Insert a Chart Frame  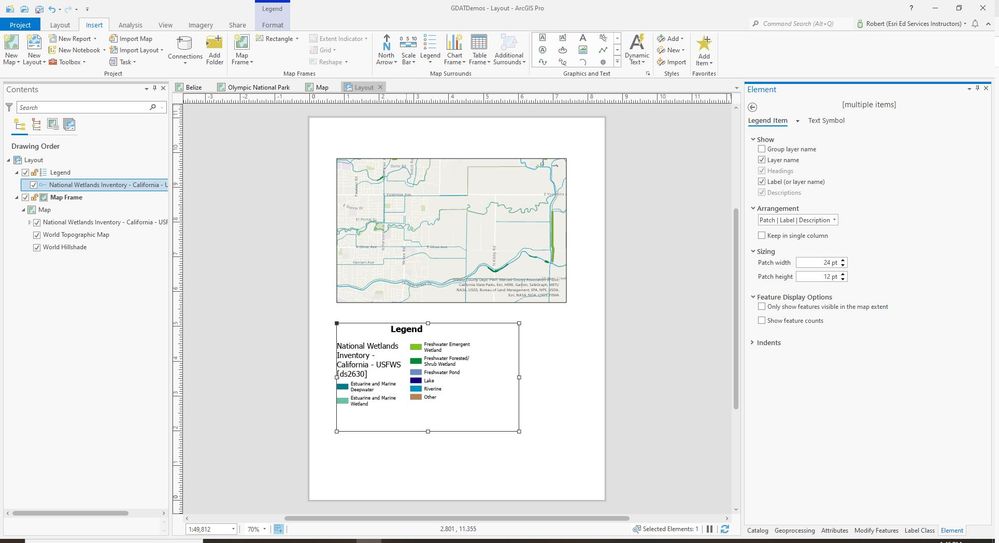pos(454,50)
